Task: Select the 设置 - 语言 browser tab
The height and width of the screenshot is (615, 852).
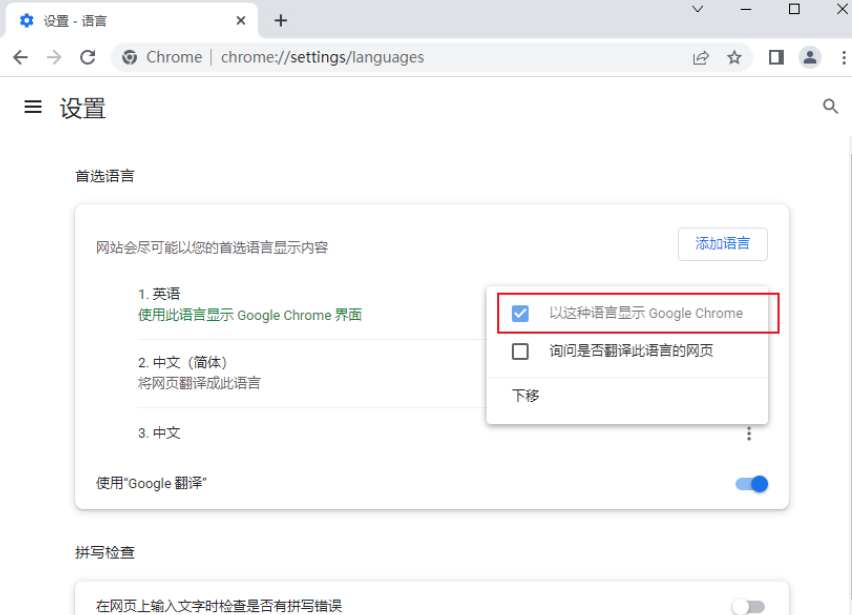Action: tap(131, 21)
